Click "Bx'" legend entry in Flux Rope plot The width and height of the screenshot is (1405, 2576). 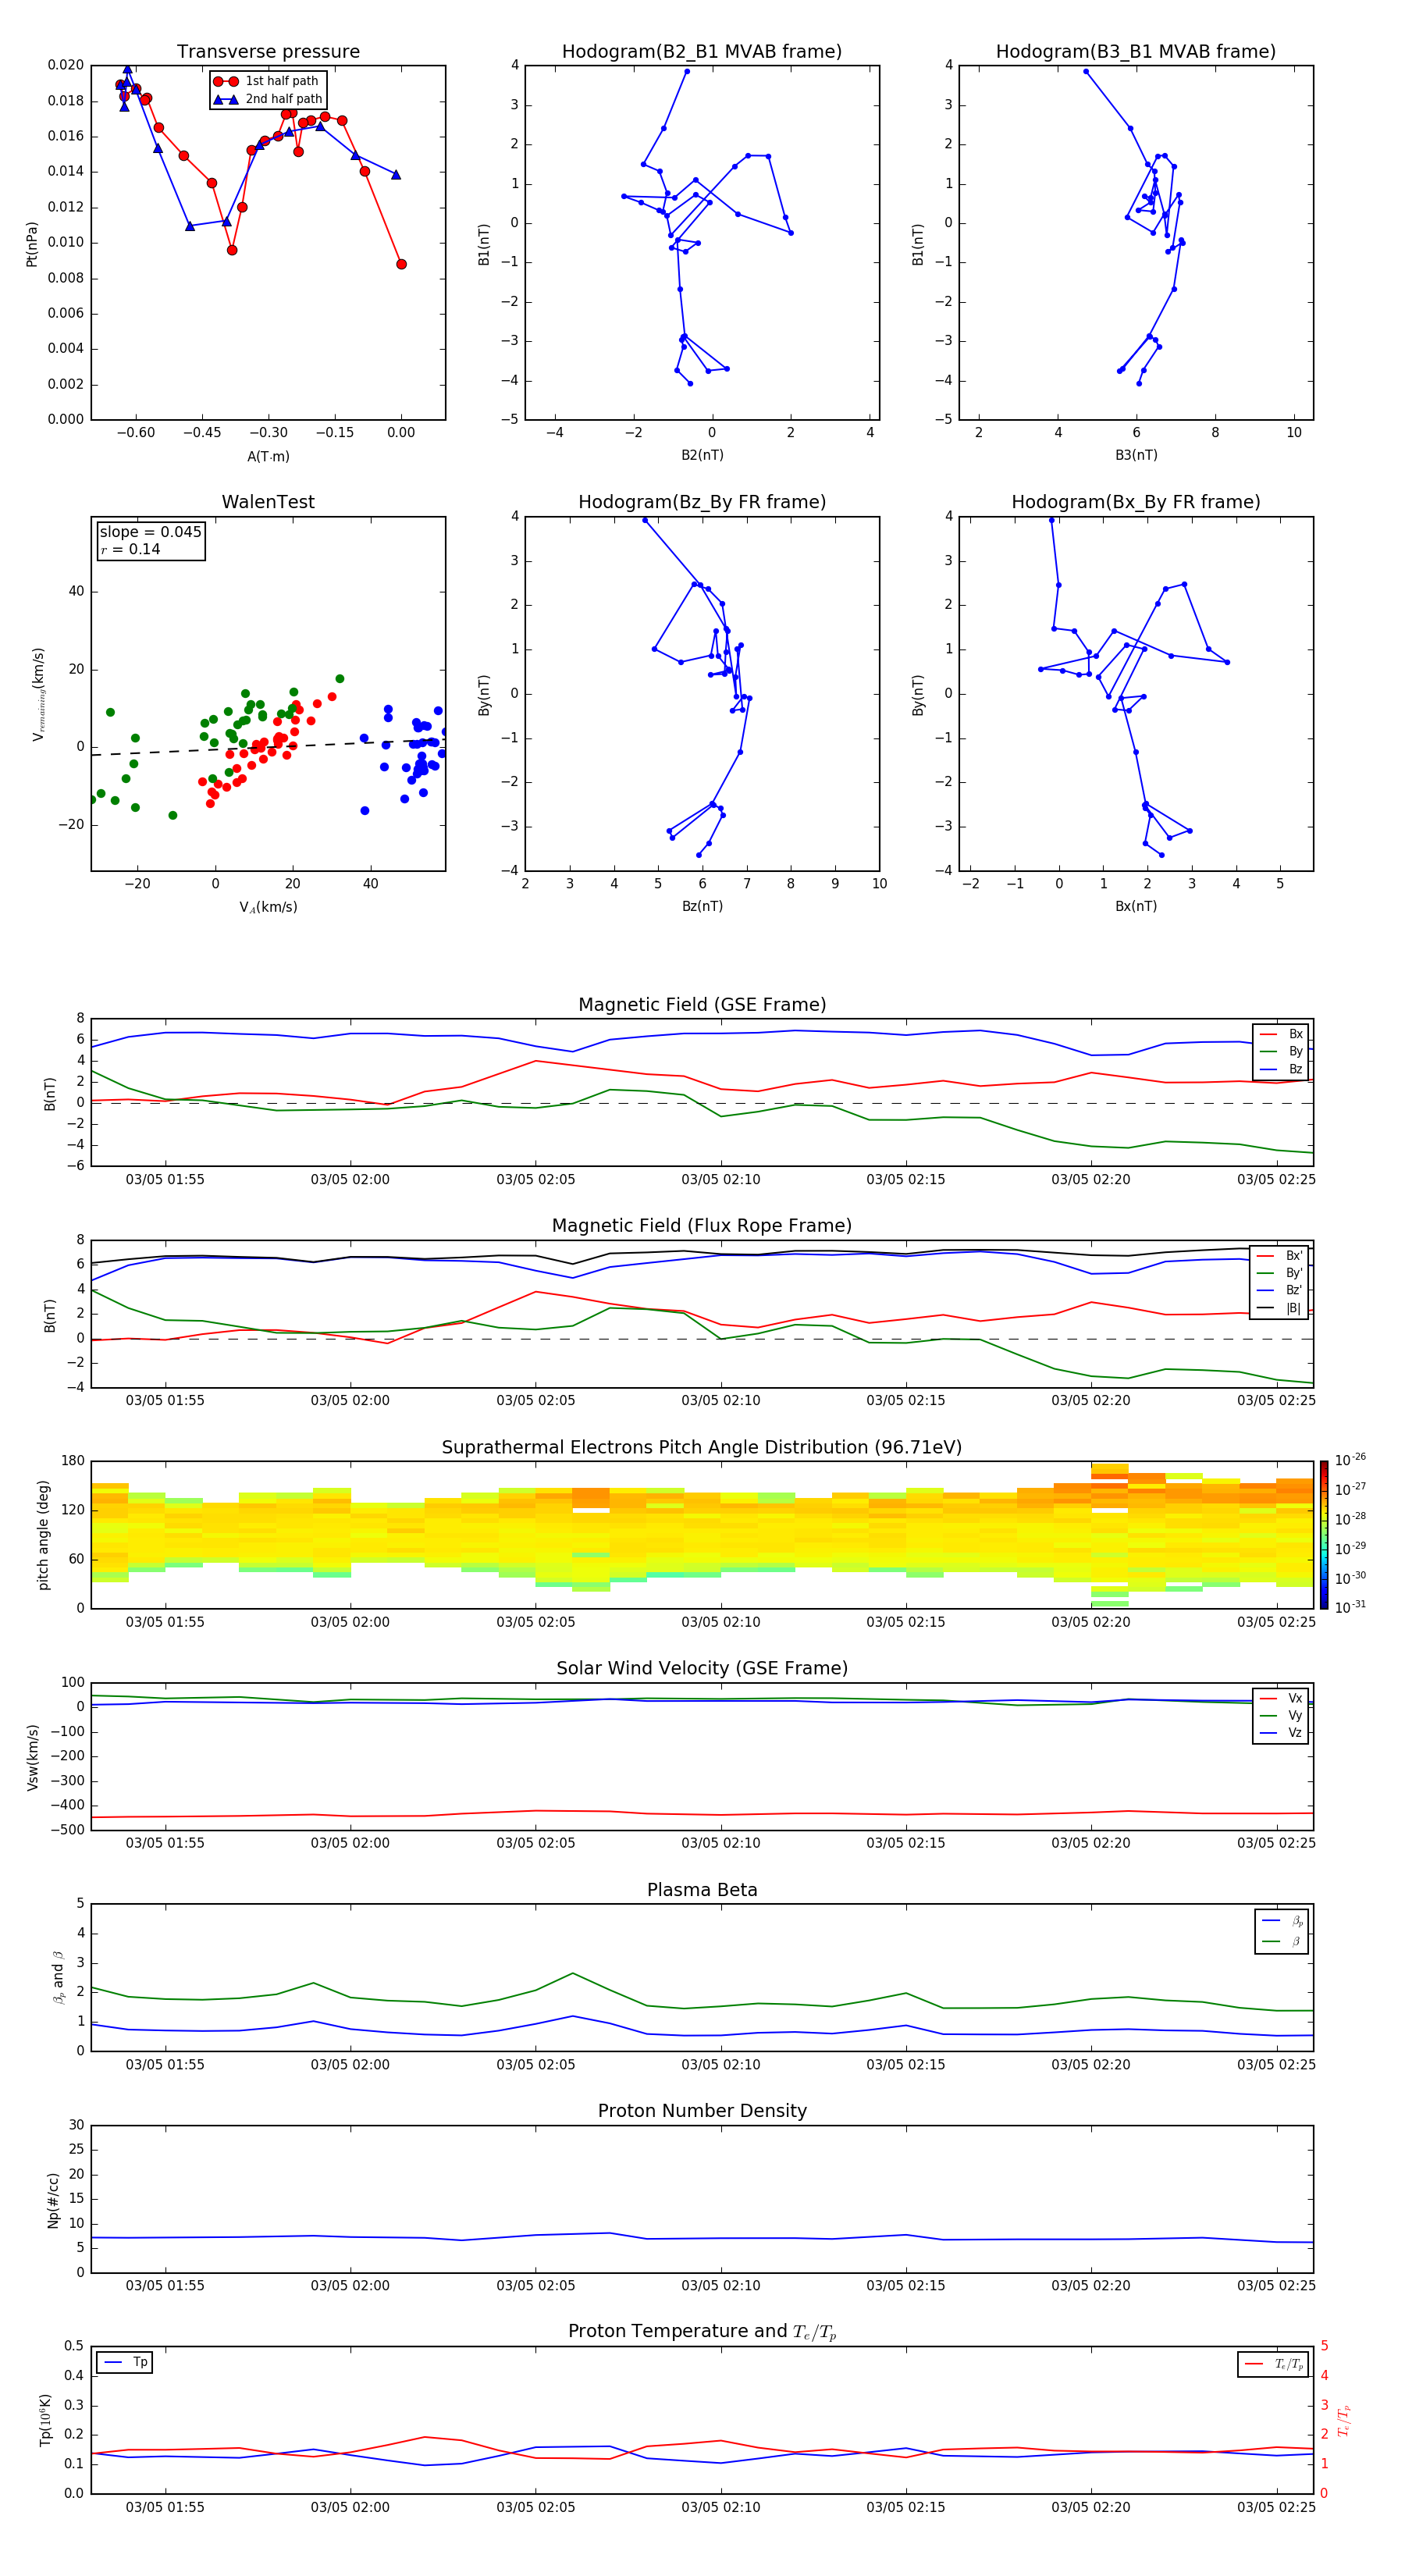click(1280, 1256)
